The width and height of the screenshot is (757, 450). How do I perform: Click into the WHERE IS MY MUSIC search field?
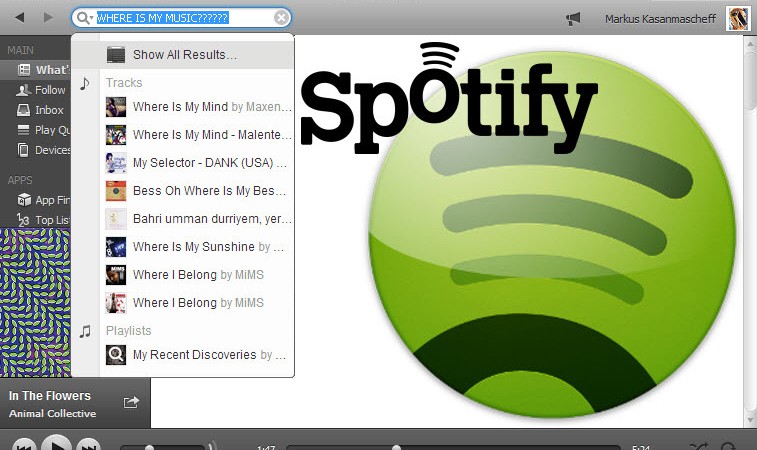[182, 18]
